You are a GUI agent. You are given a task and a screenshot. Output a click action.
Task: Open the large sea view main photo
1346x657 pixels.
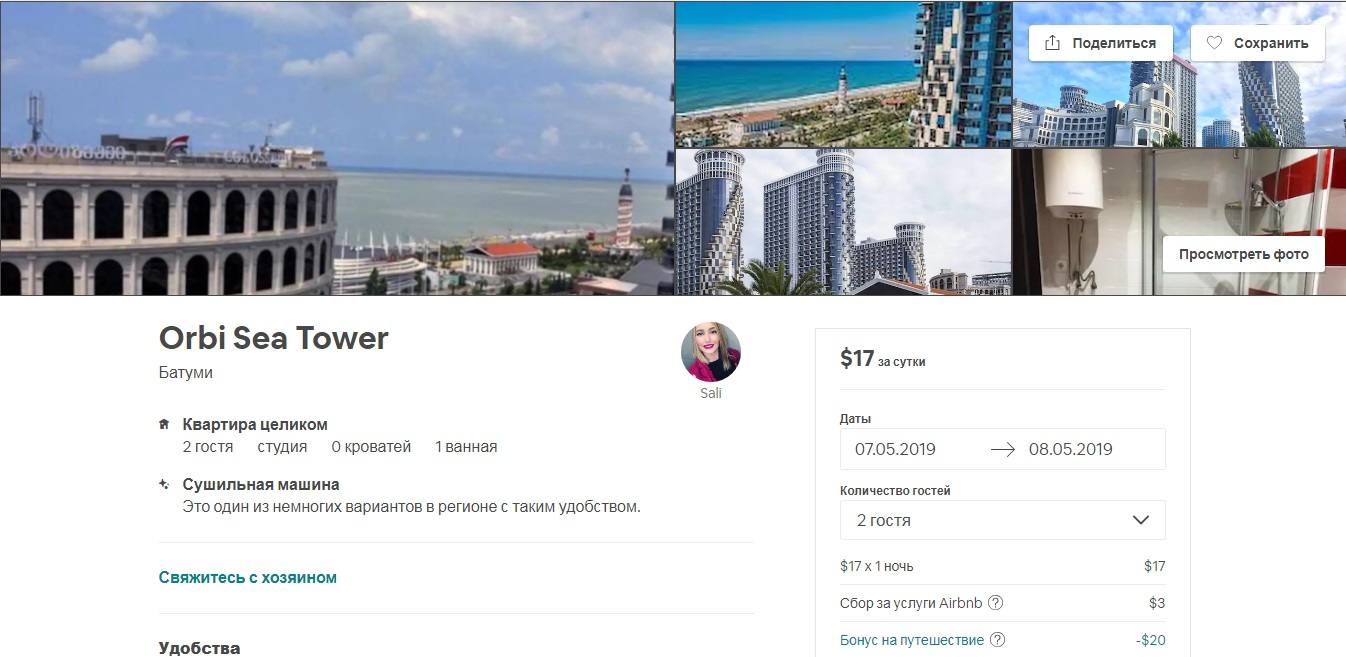337,148
